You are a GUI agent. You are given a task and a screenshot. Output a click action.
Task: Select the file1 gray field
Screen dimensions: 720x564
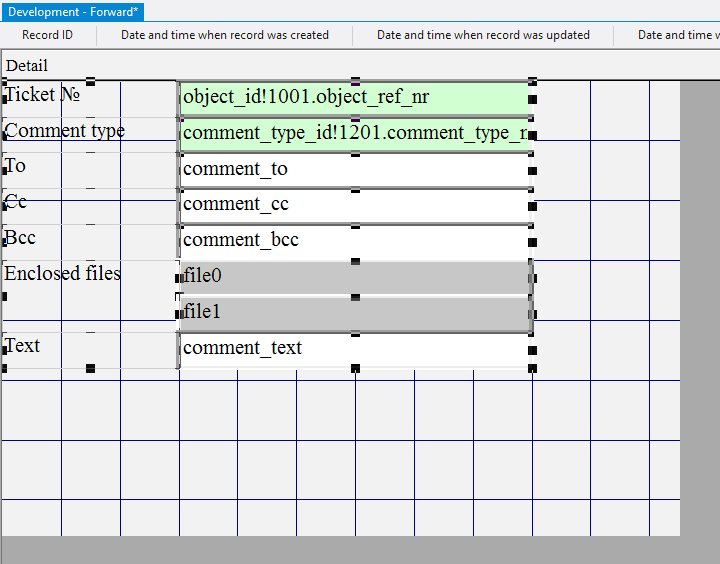pyautogui.click(x=355, y=313)
